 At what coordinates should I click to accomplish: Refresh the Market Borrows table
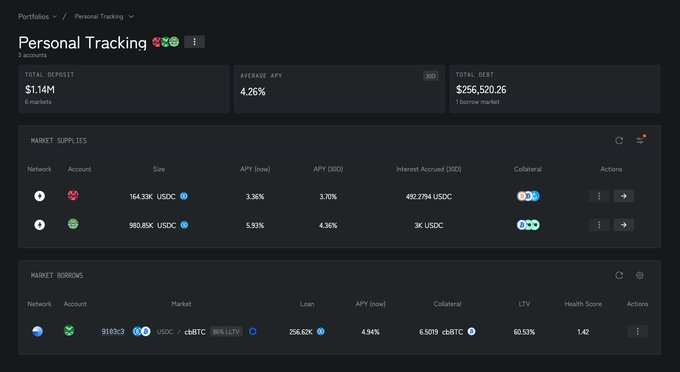[x=619, y=275]
